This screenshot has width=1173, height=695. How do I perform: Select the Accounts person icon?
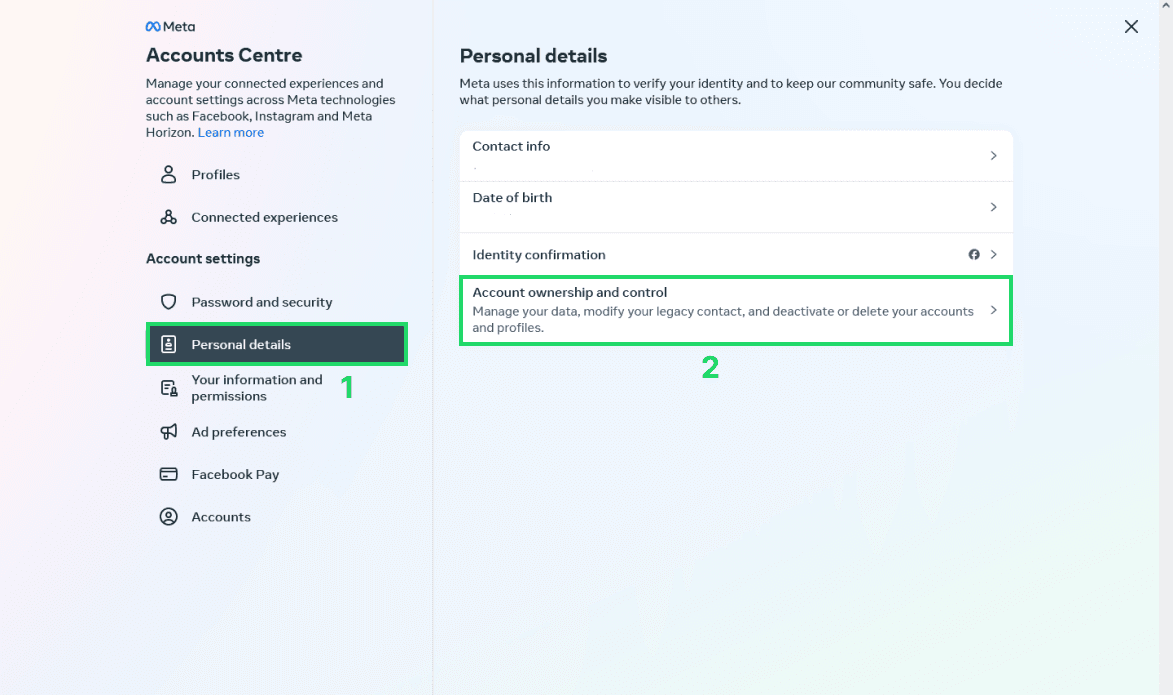[168, 516]
